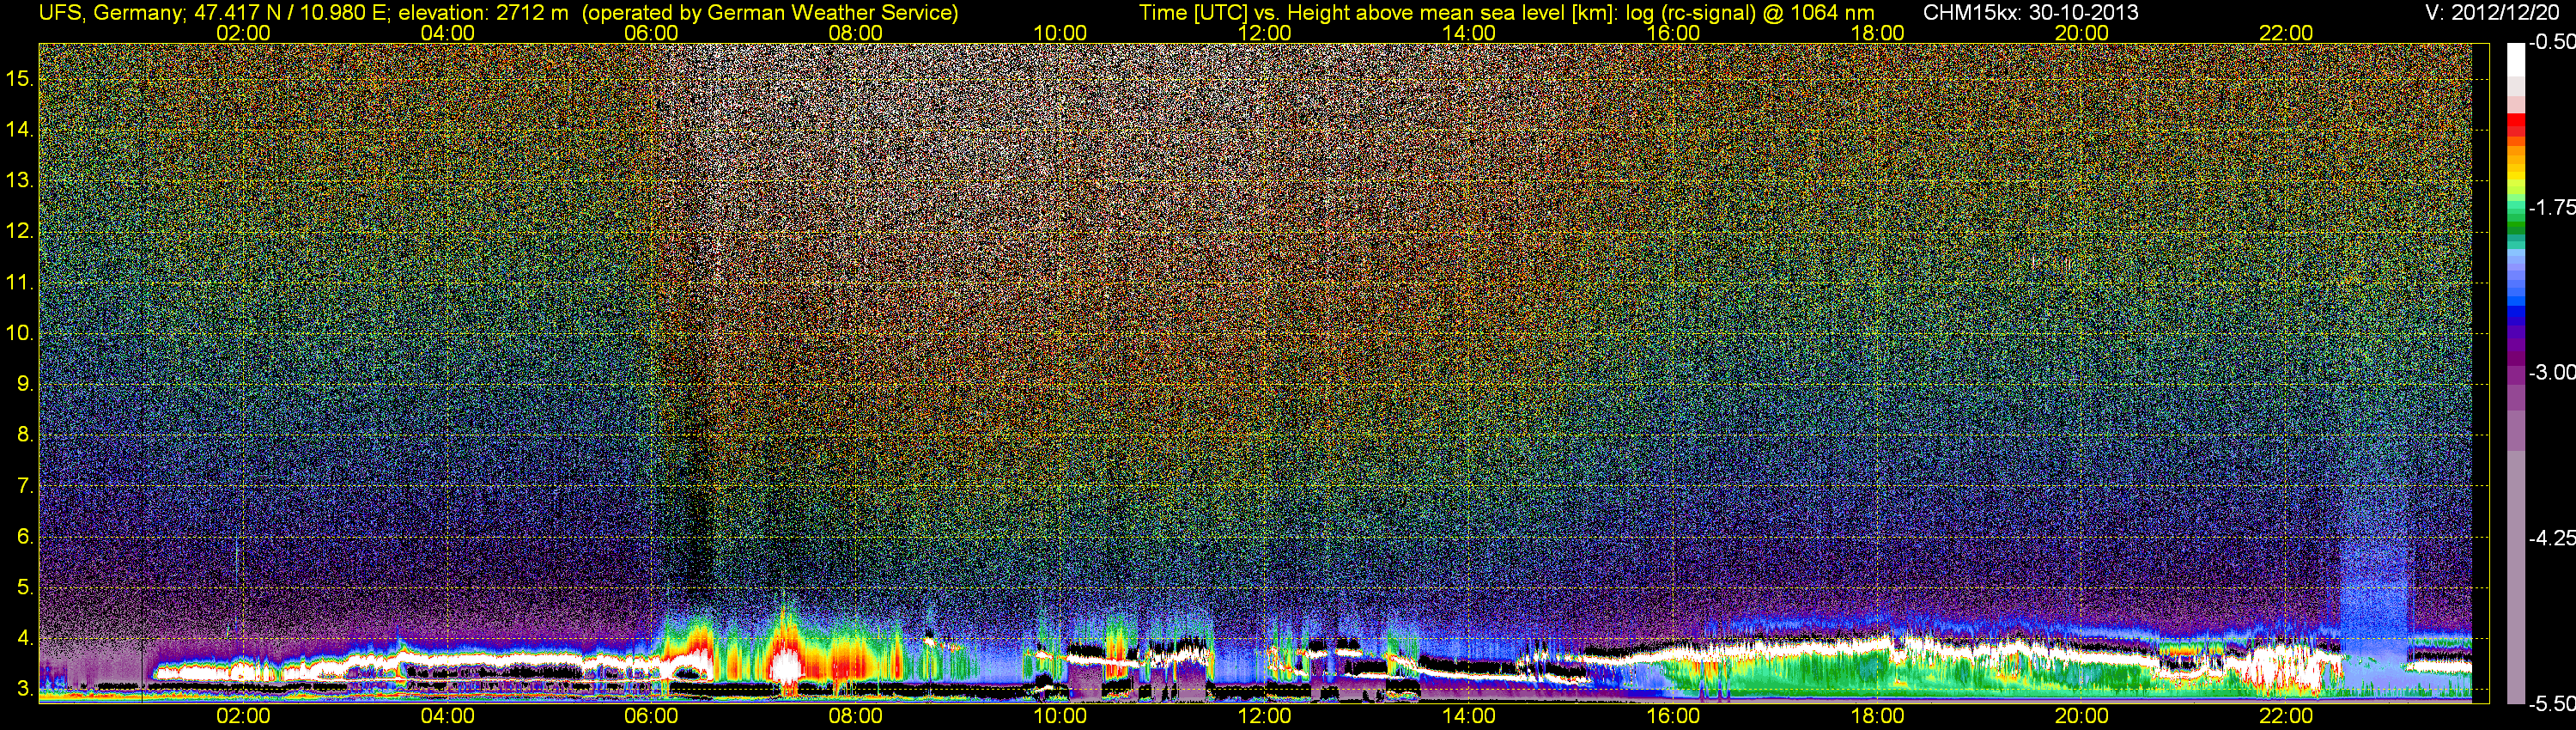The image size is (2576, 730).
Task: Click the -3.00 colorbar value
Action: click(2552, 372)
